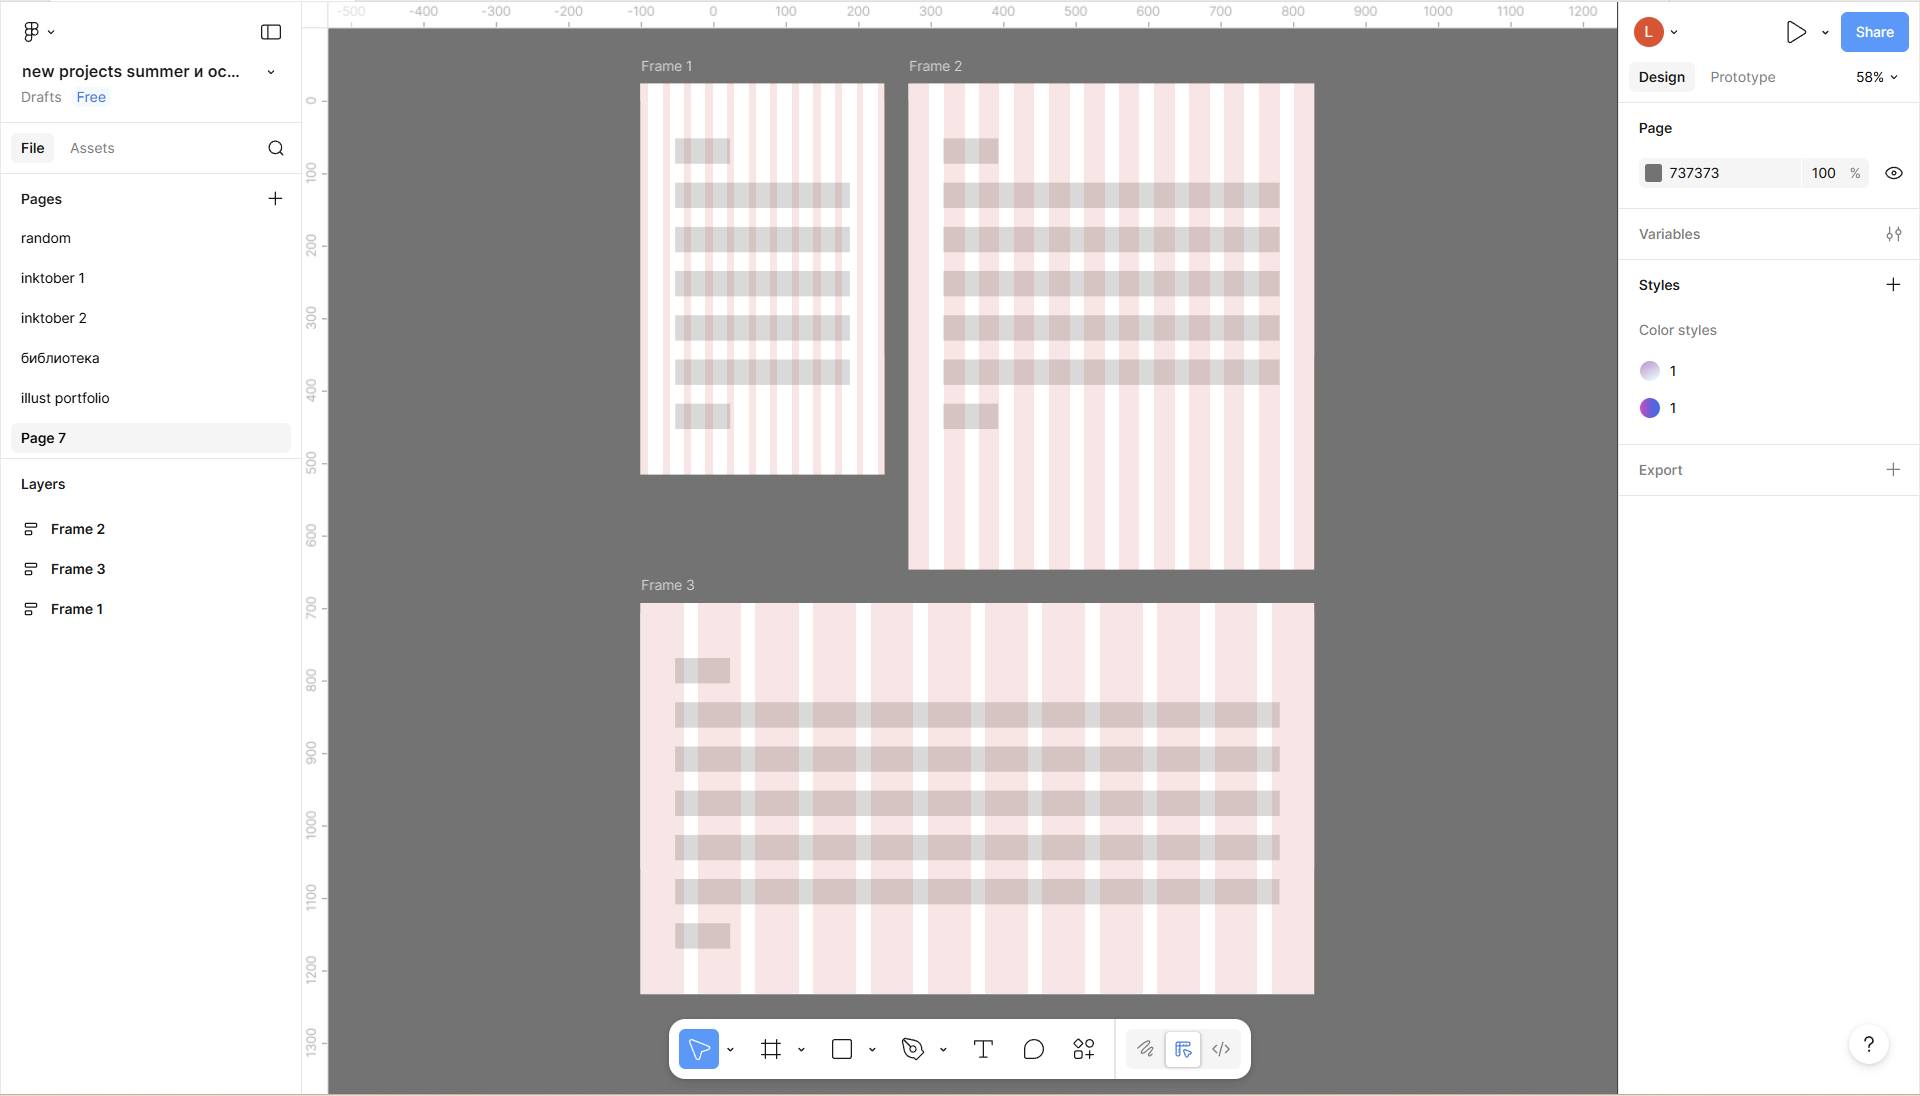Click the 737373 page color swatch
Image resolution: width=1920 pixels, height=1096 pixels.
[1653, 173]
